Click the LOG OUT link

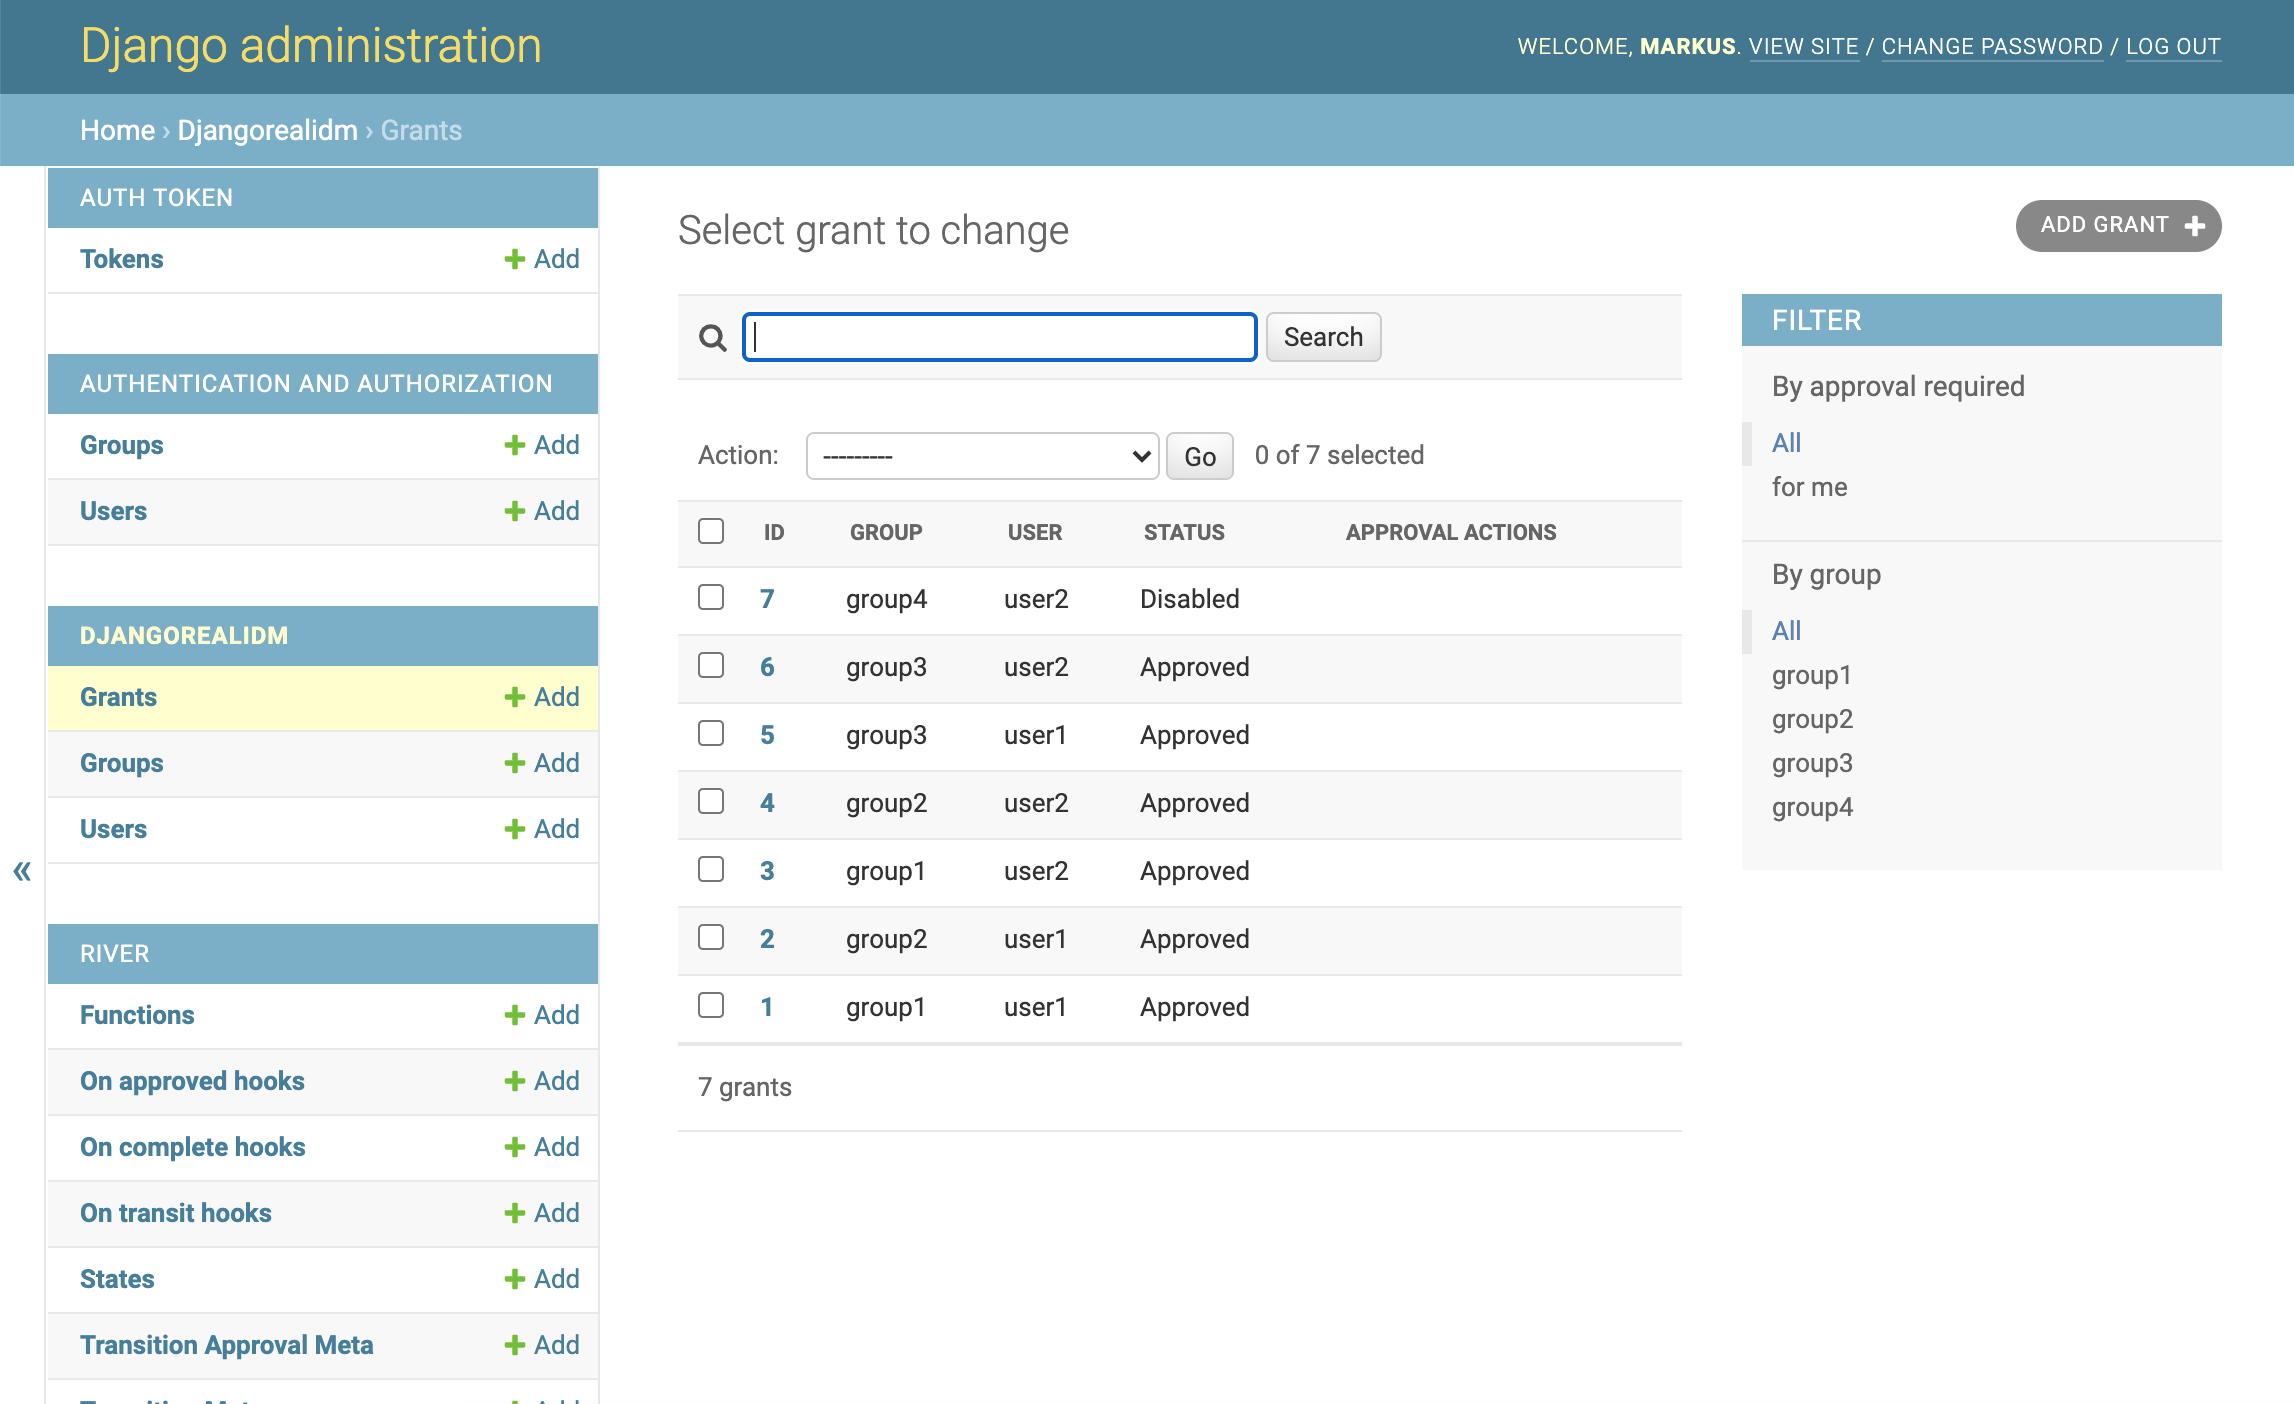[x=2172, y=46]
